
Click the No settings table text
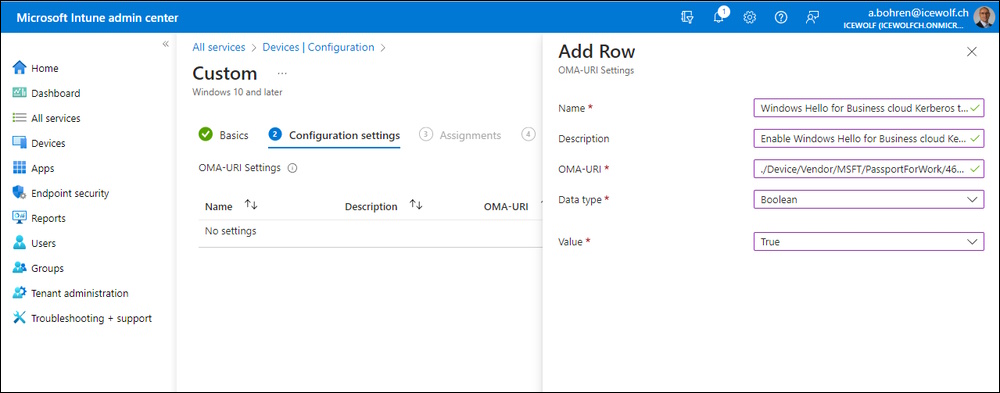[x=230, y=231]
